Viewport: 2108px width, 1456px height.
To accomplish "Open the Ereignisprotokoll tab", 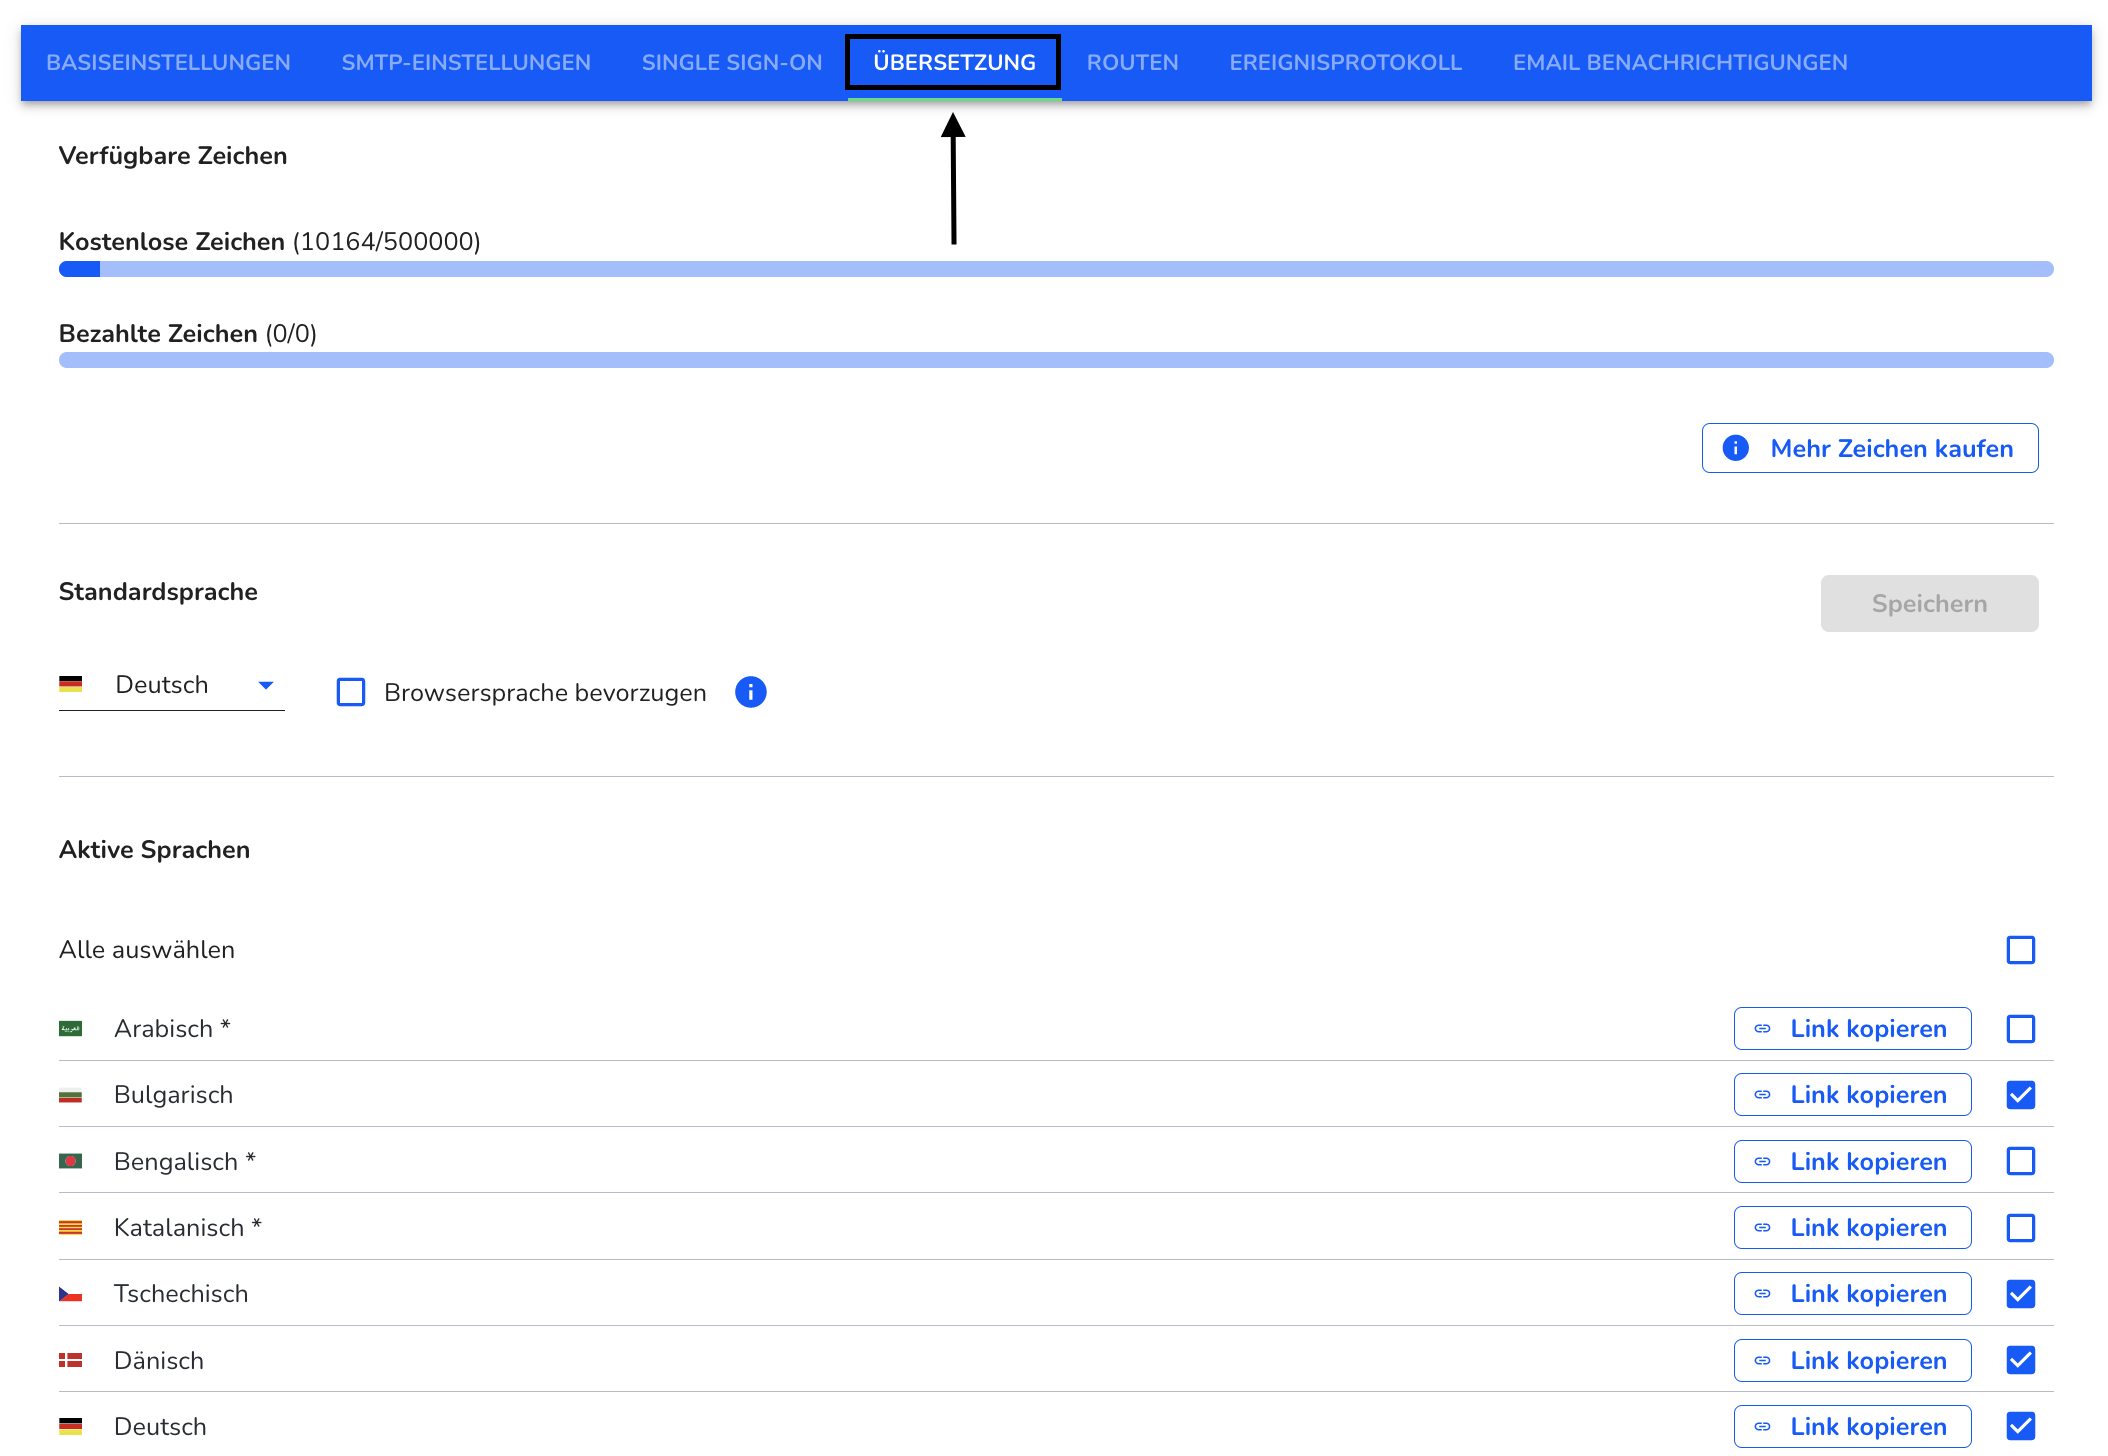I will (1346, 62).
